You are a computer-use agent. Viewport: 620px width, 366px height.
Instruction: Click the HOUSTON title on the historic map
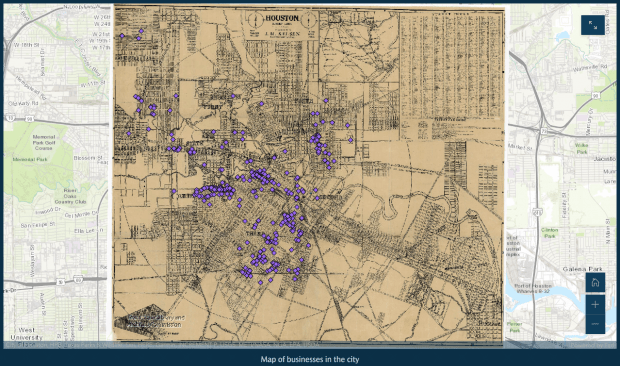coord(282,18)
